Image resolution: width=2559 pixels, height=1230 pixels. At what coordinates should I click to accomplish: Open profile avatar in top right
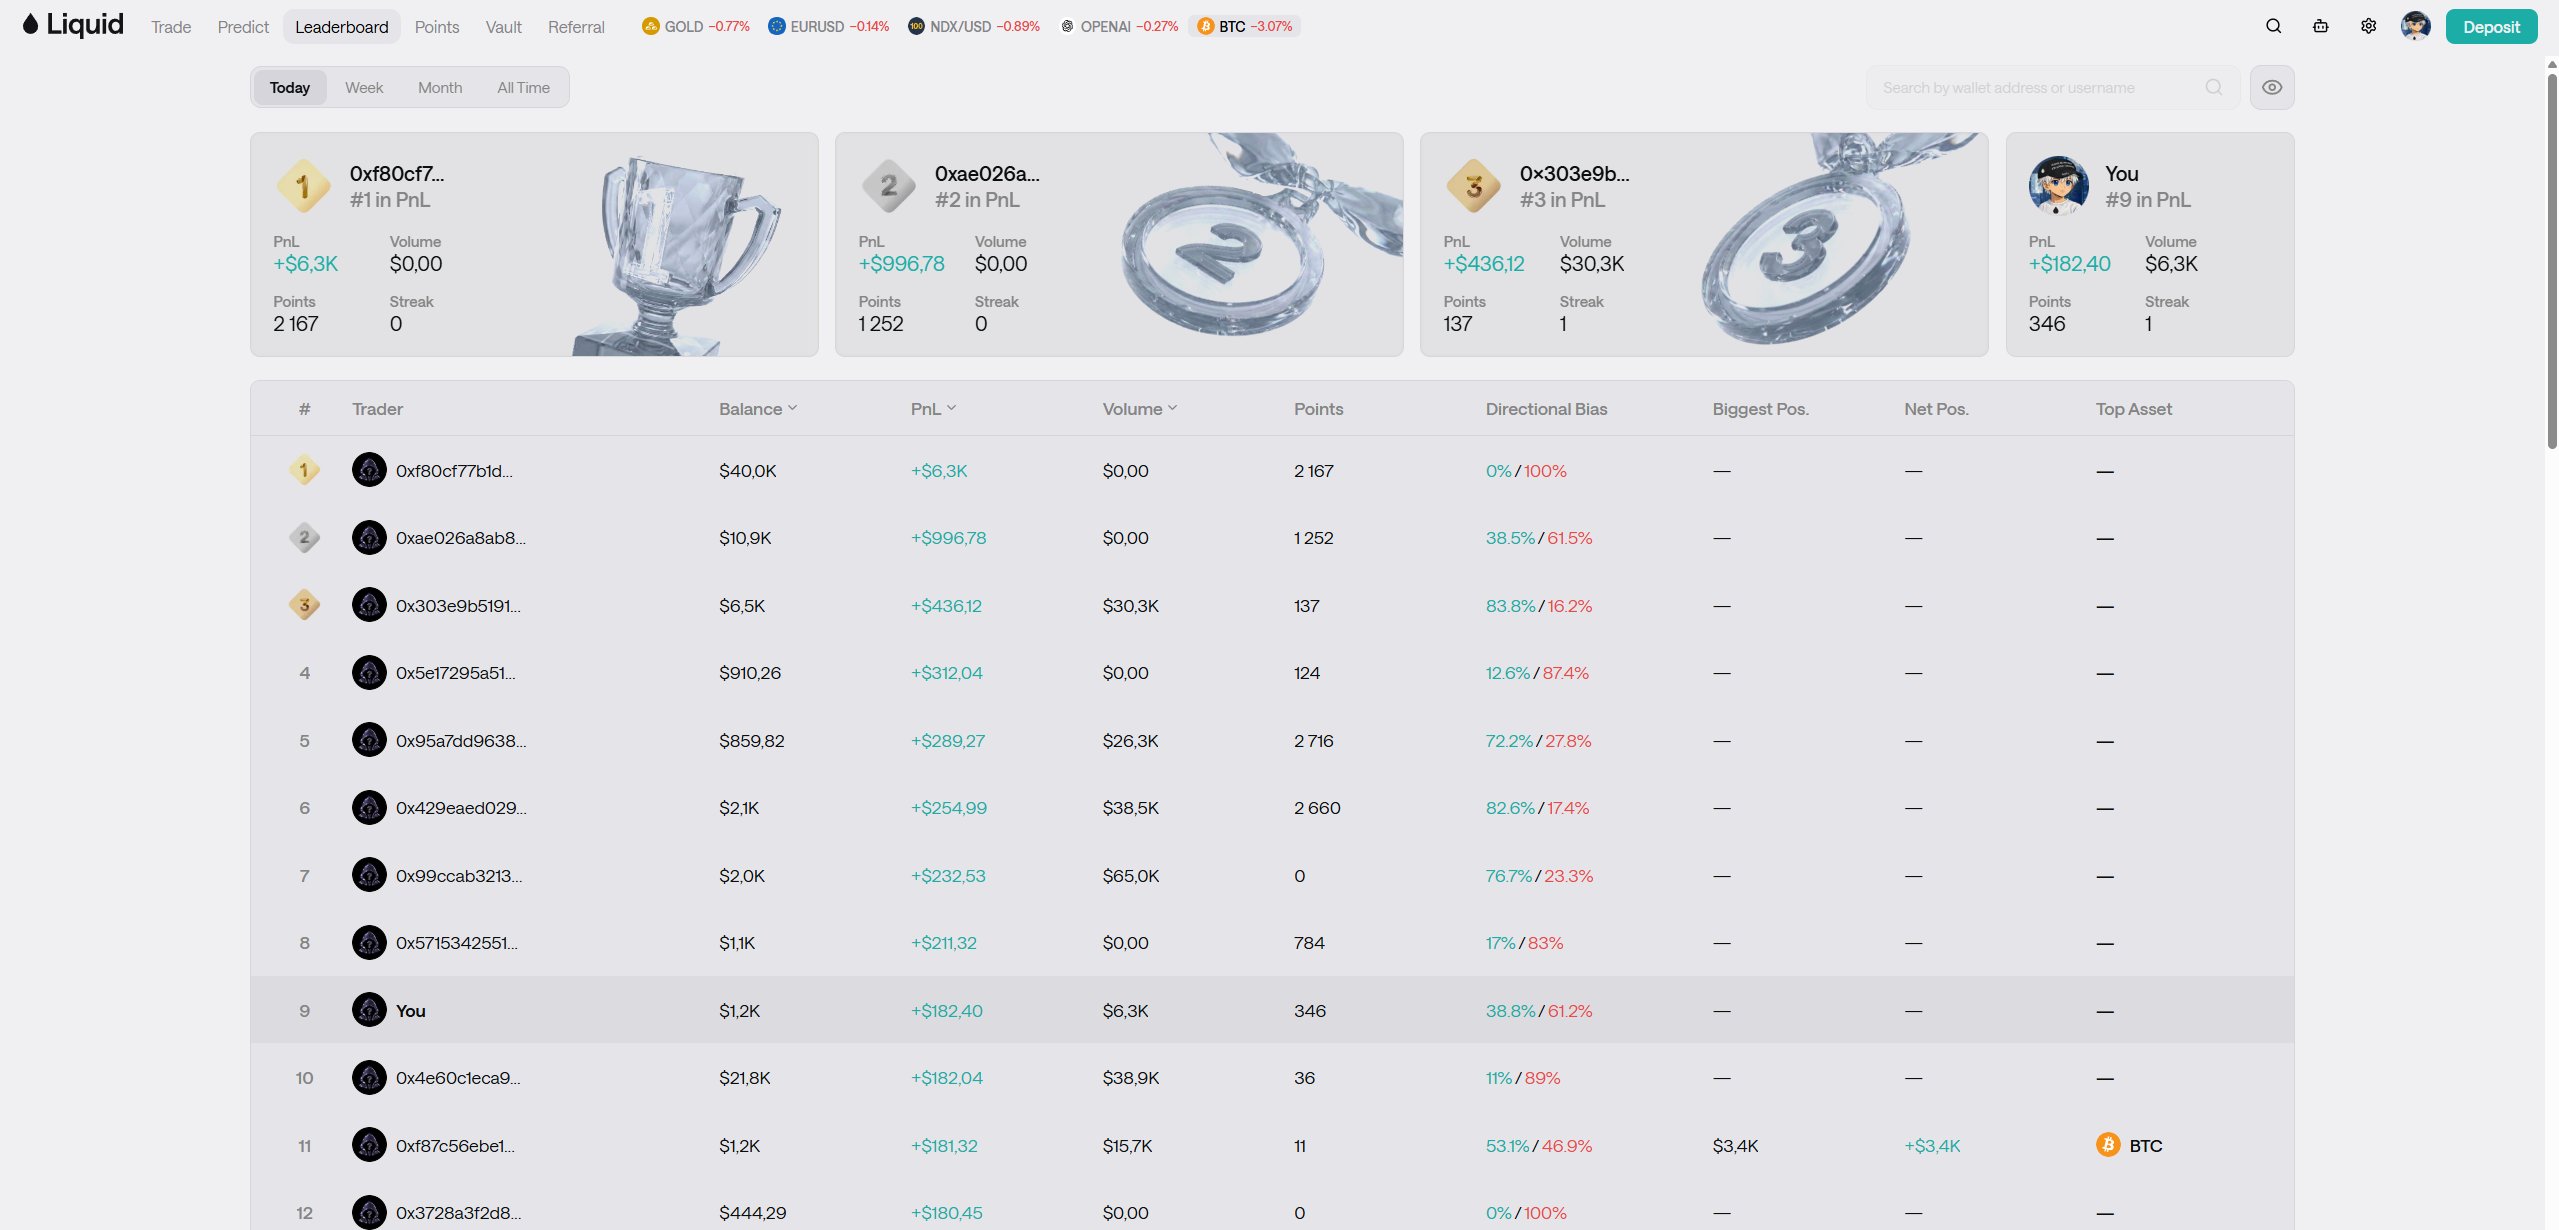point(2415,26)
